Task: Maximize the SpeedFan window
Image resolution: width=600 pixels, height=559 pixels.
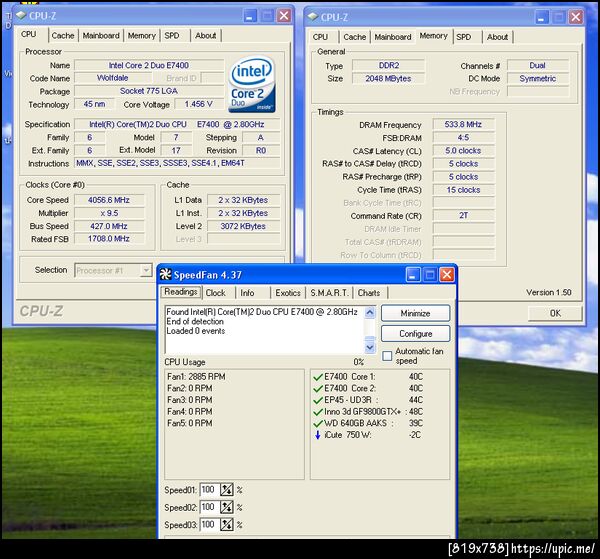Action: point(430,274)
